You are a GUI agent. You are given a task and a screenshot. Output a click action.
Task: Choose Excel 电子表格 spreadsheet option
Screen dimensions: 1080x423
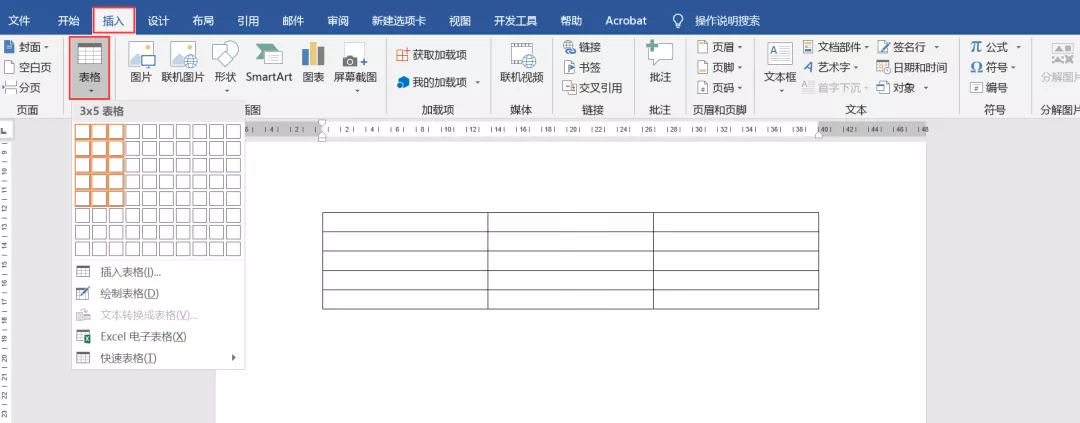click(158, 336)
